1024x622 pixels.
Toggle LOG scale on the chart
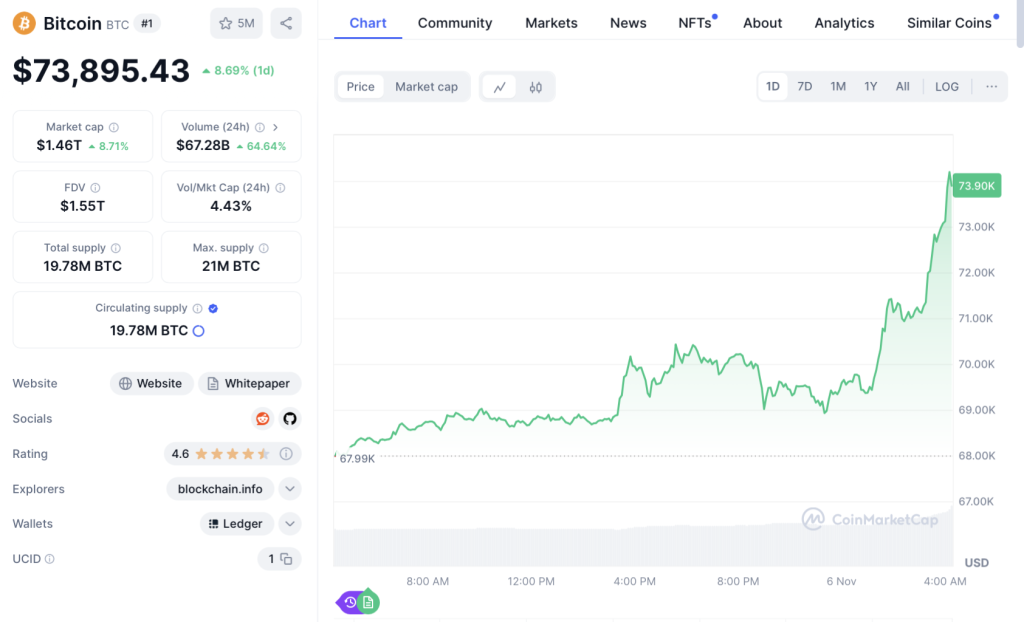point(947,86)
